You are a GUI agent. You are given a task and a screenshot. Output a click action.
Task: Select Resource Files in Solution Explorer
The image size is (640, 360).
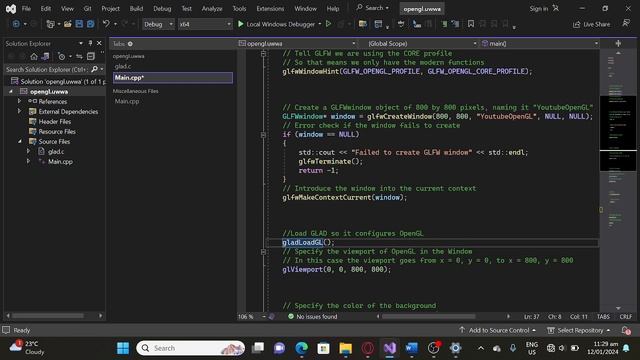pos(57,131)
